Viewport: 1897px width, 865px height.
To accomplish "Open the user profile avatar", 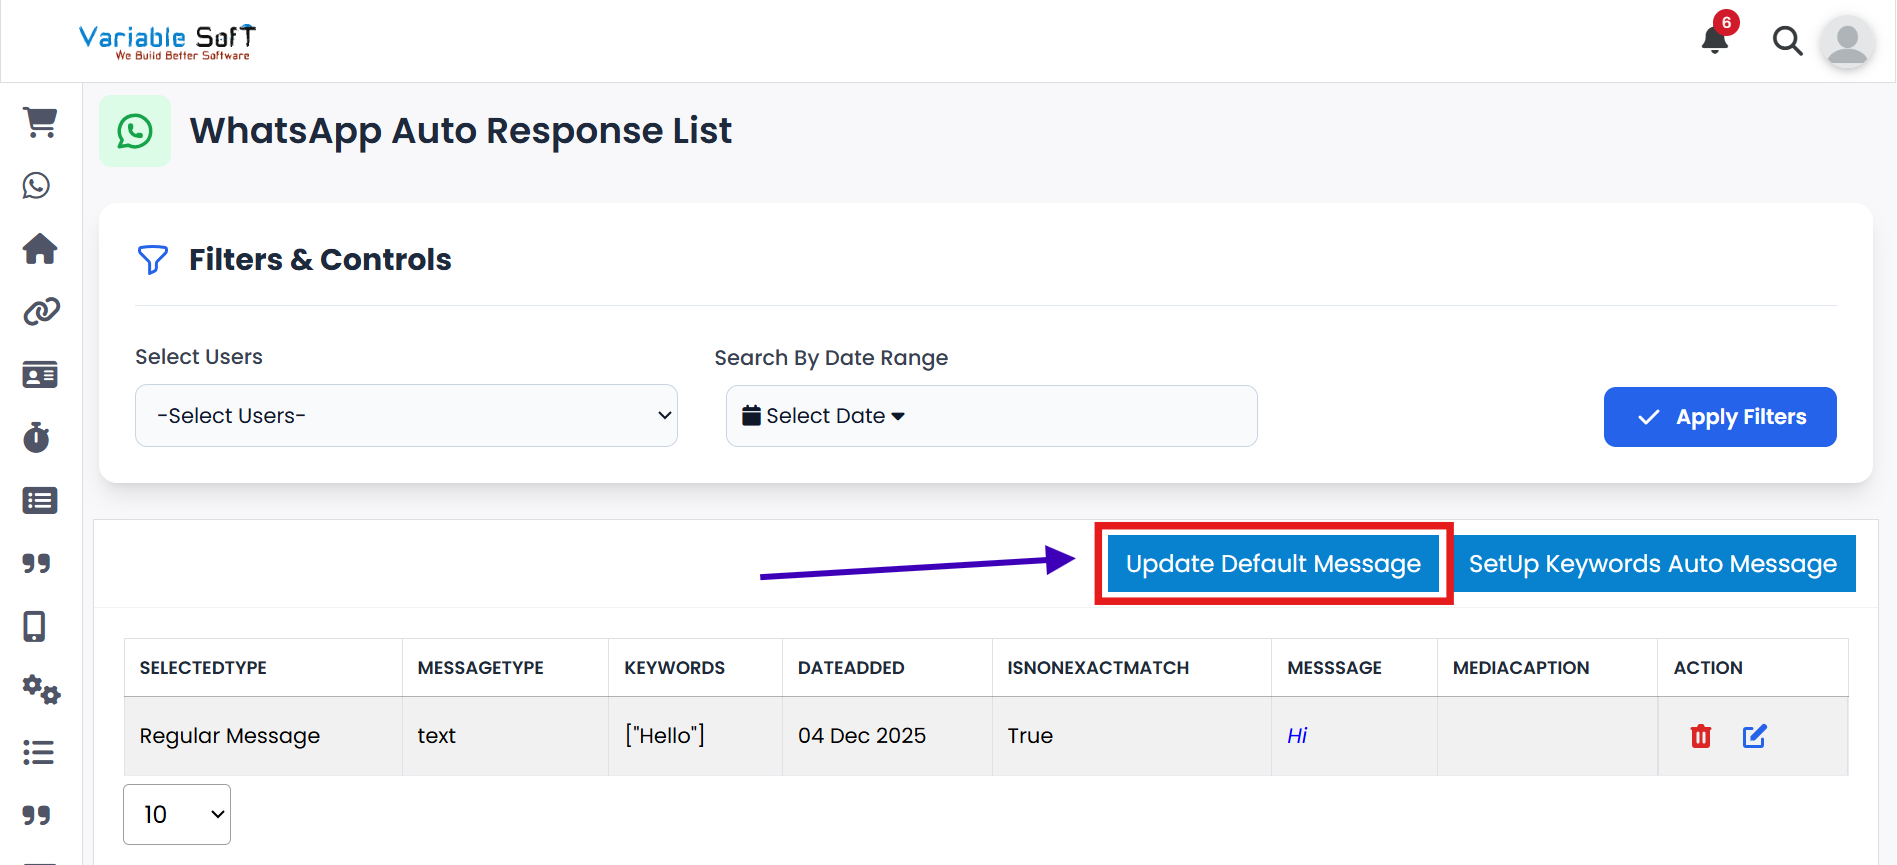I will coord(1846,43).
